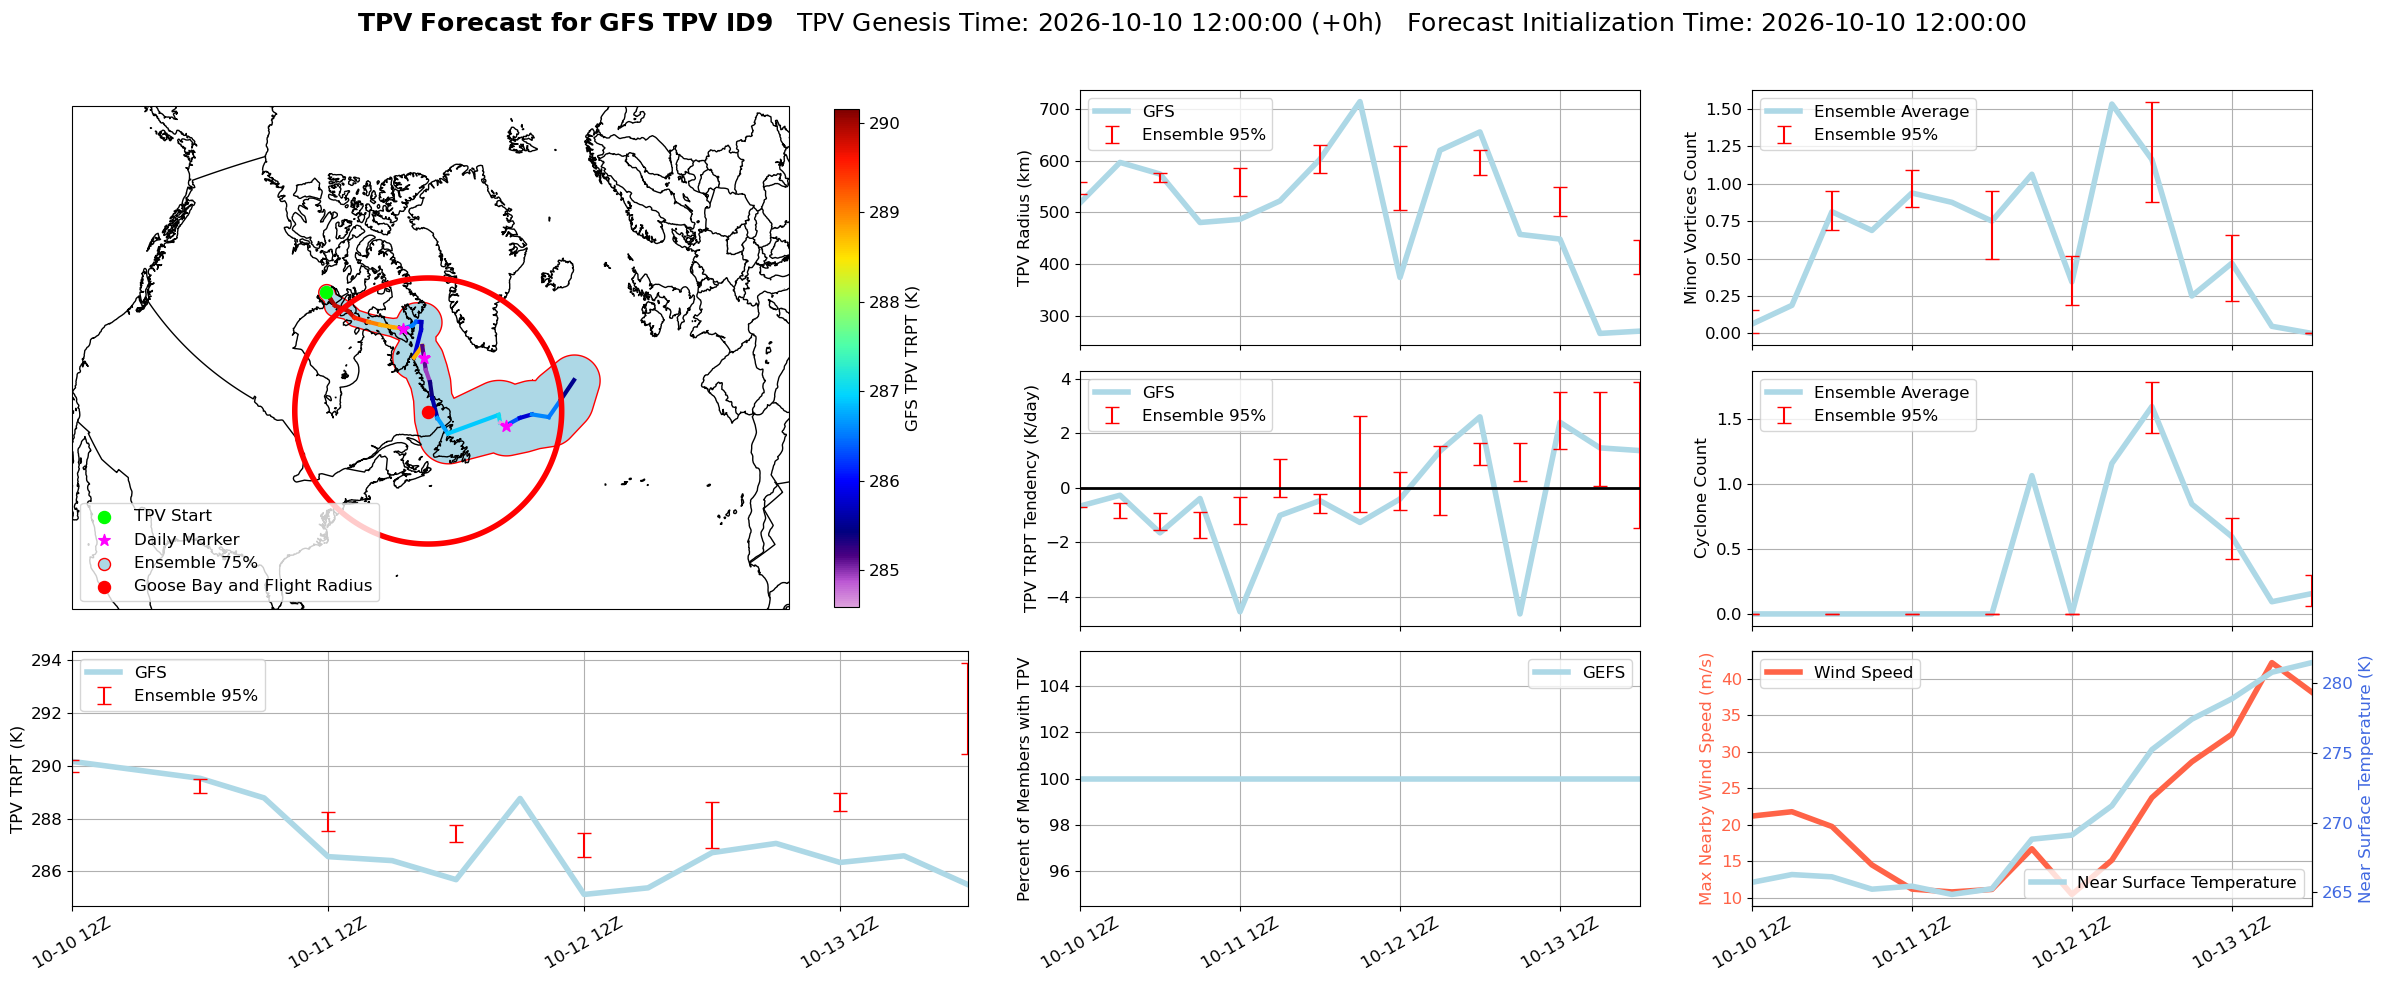Click the GFS TPV TRPT colorbar
Image resolution: width=2384 pixels, height=982 pixels.
847,358
